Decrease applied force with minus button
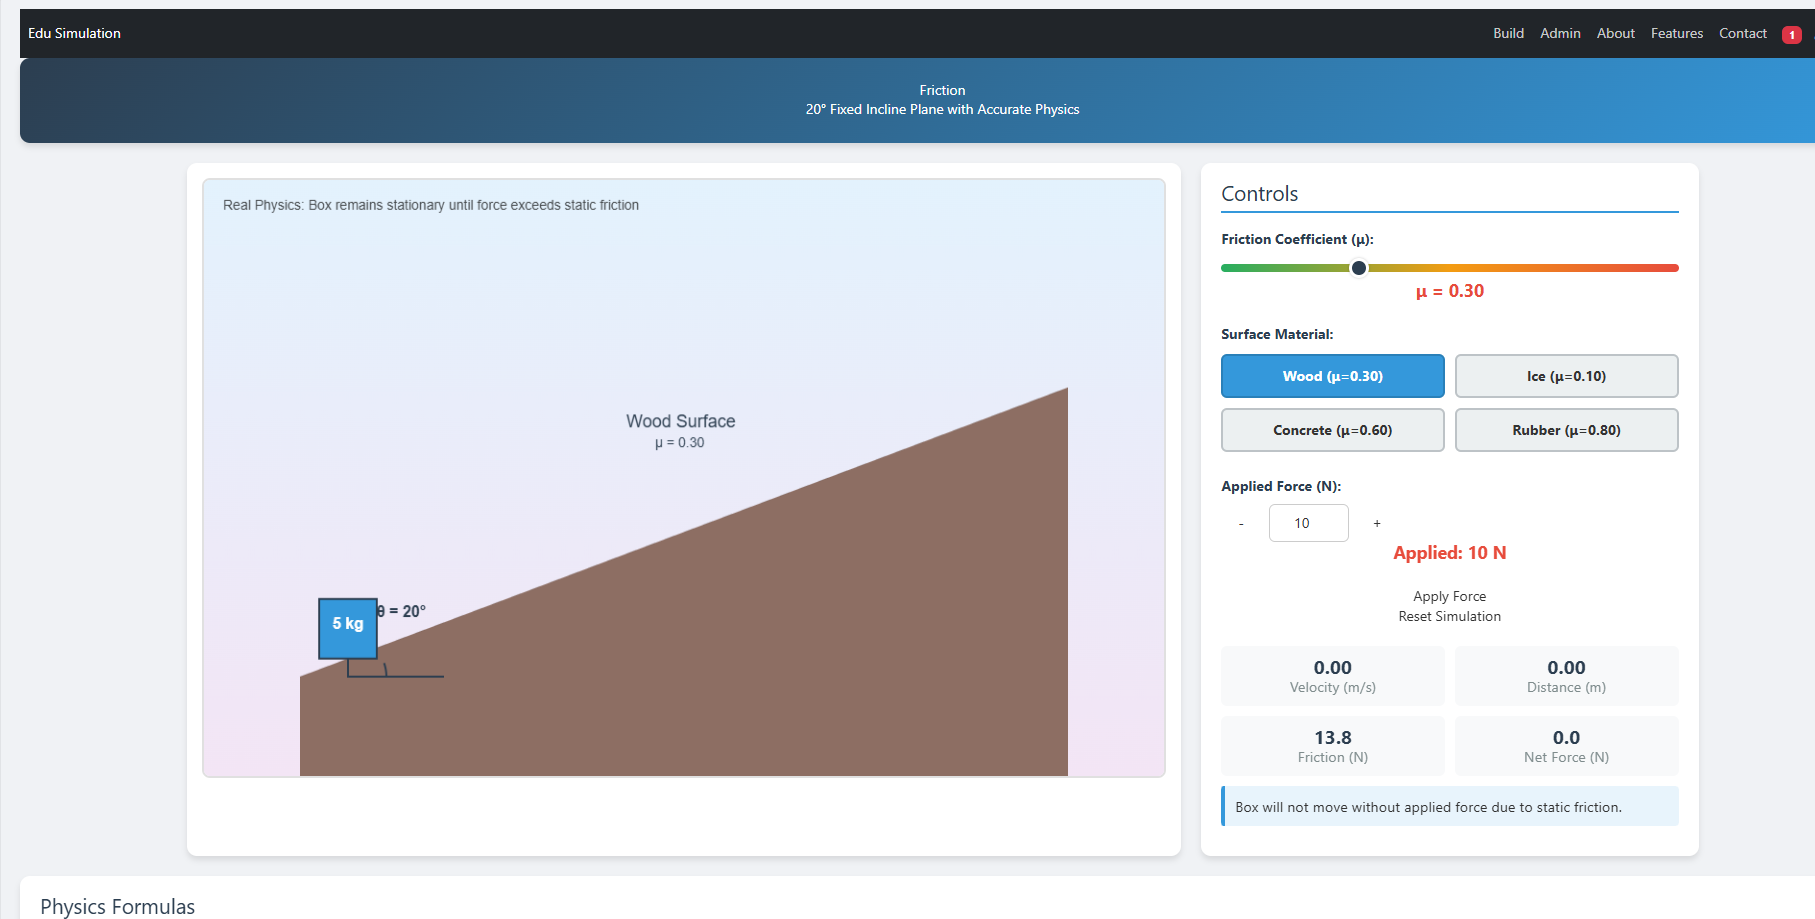 click(1241, 523)
